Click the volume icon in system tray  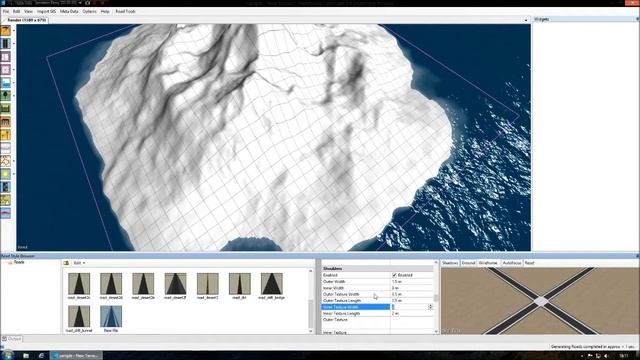607,356
